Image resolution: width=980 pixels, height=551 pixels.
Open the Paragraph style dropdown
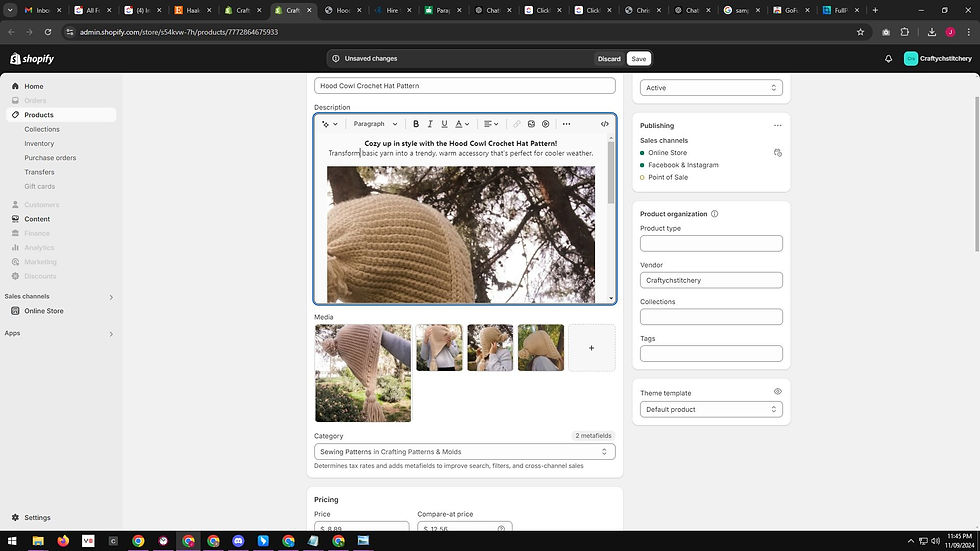(375, 124)
